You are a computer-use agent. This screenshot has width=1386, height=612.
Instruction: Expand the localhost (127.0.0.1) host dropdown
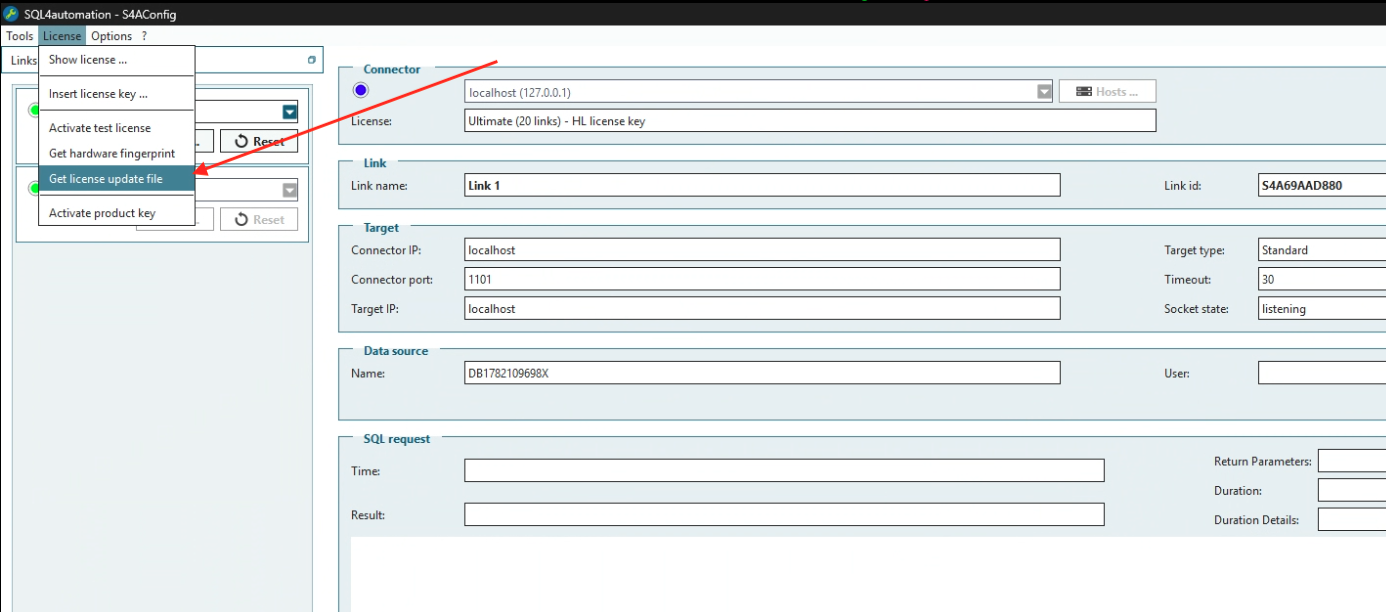1045,92
